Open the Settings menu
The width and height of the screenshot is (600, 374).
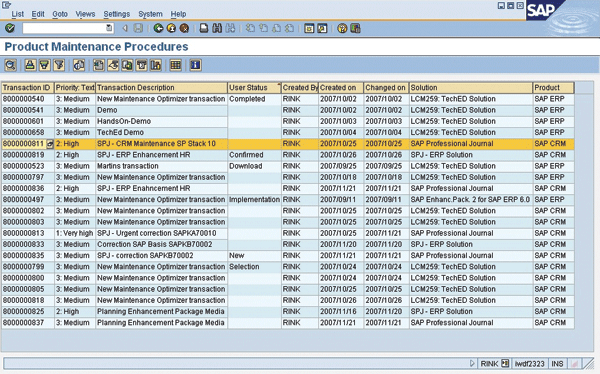click(x=117, y=14)
